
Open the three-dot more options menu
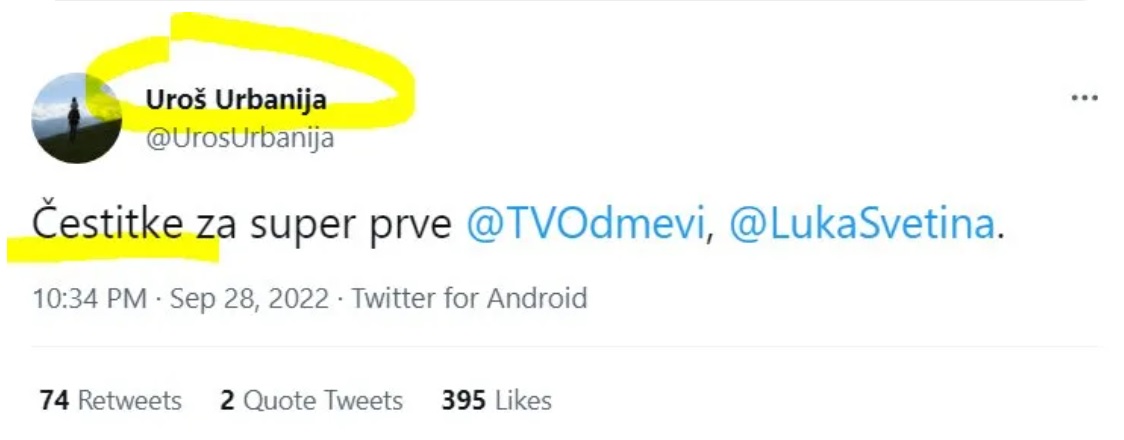click(1084, 99)
